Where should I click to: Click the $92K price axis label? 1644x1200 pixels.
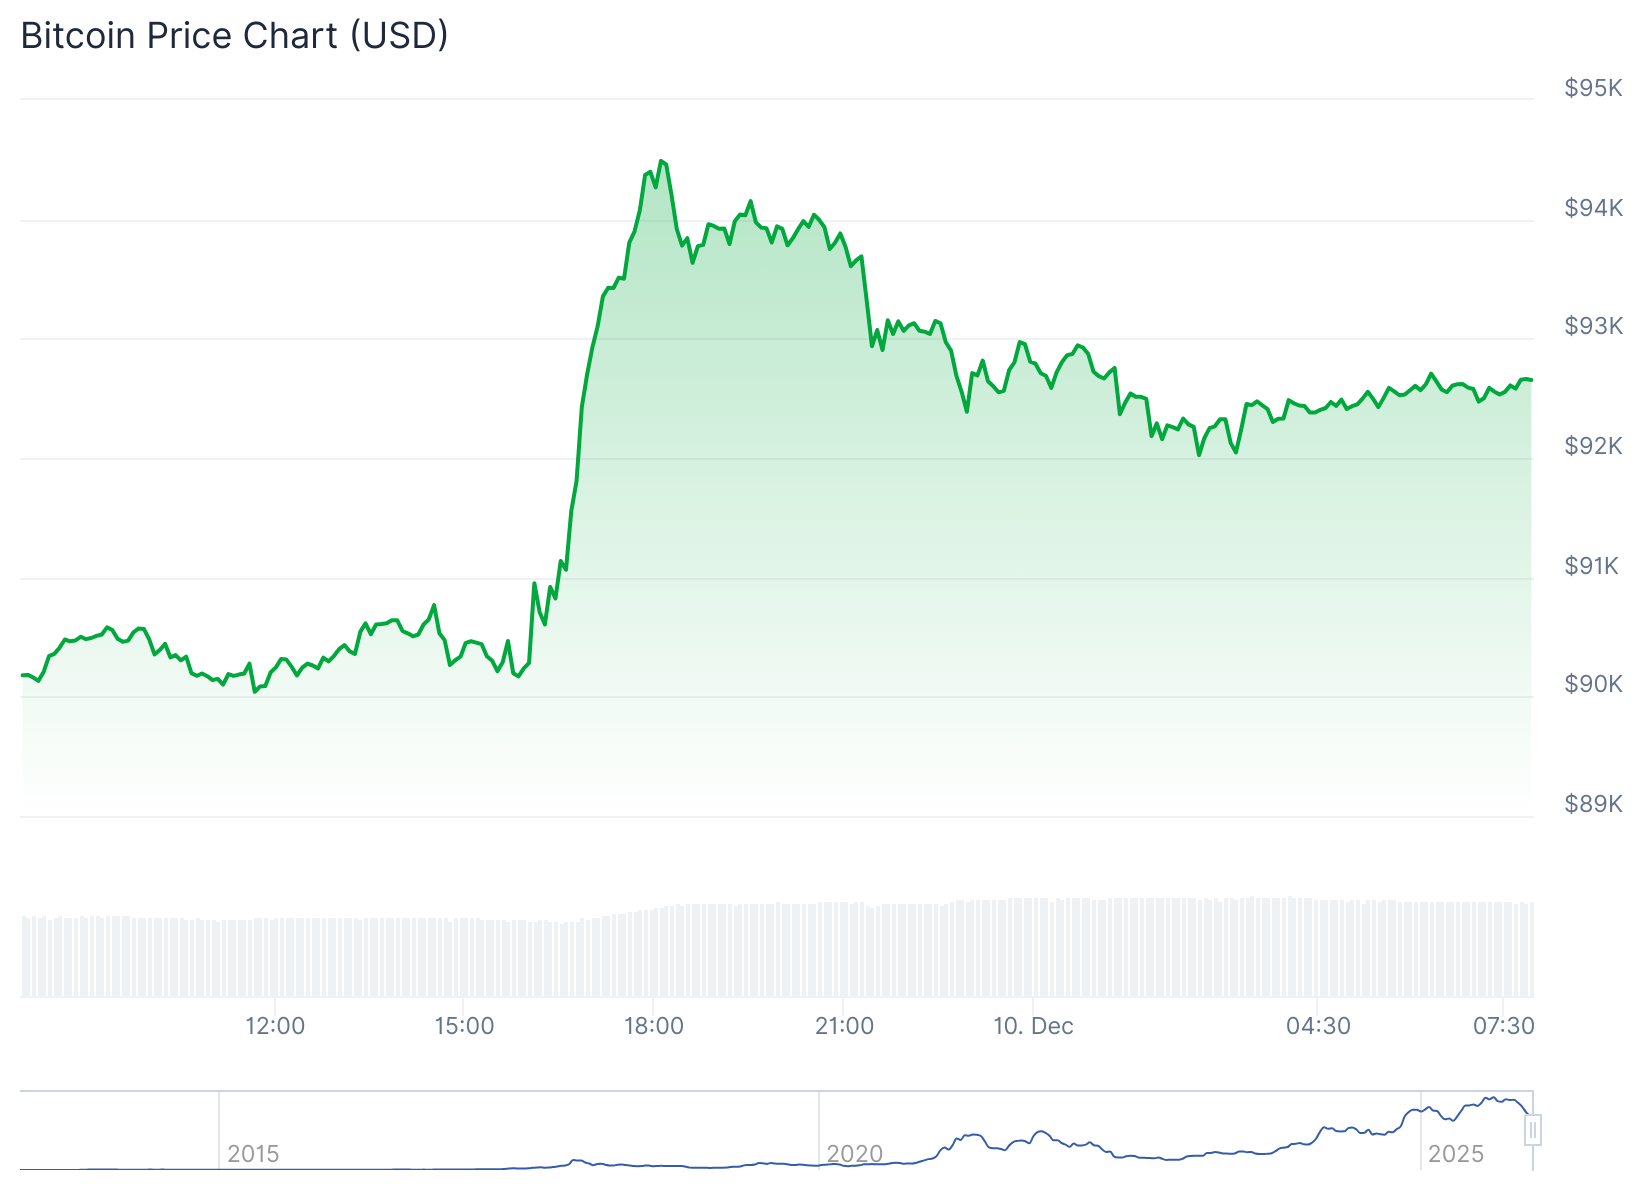pos(1593,446)
